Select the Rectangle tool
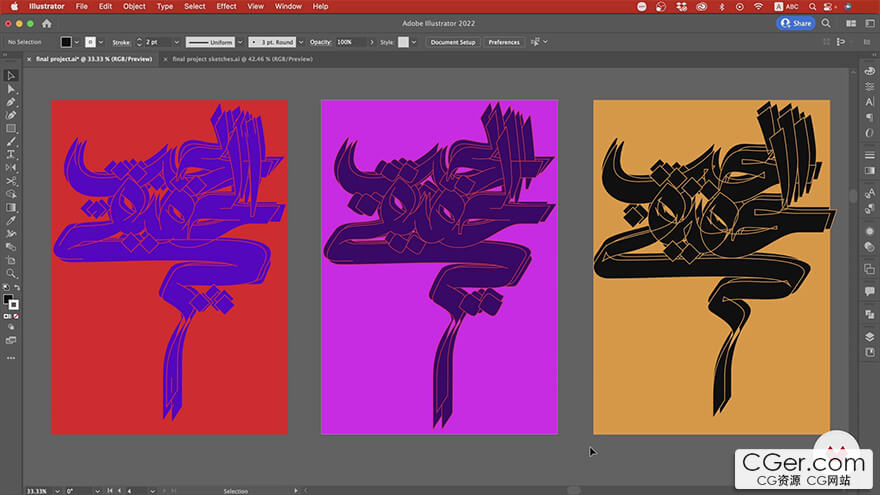Viewport: 880px width, 495px height. (11, 129)
